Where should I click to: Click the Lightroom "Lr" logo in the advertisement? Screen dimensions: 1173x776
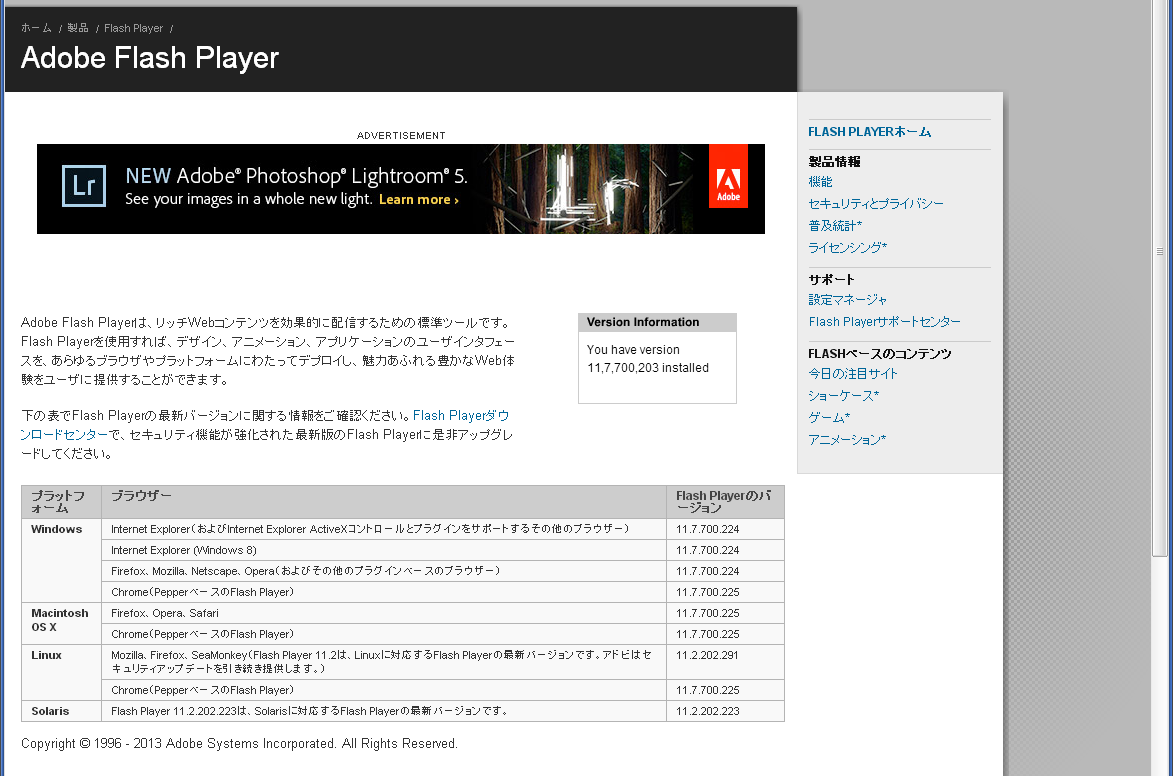click(x=83, y=186)
